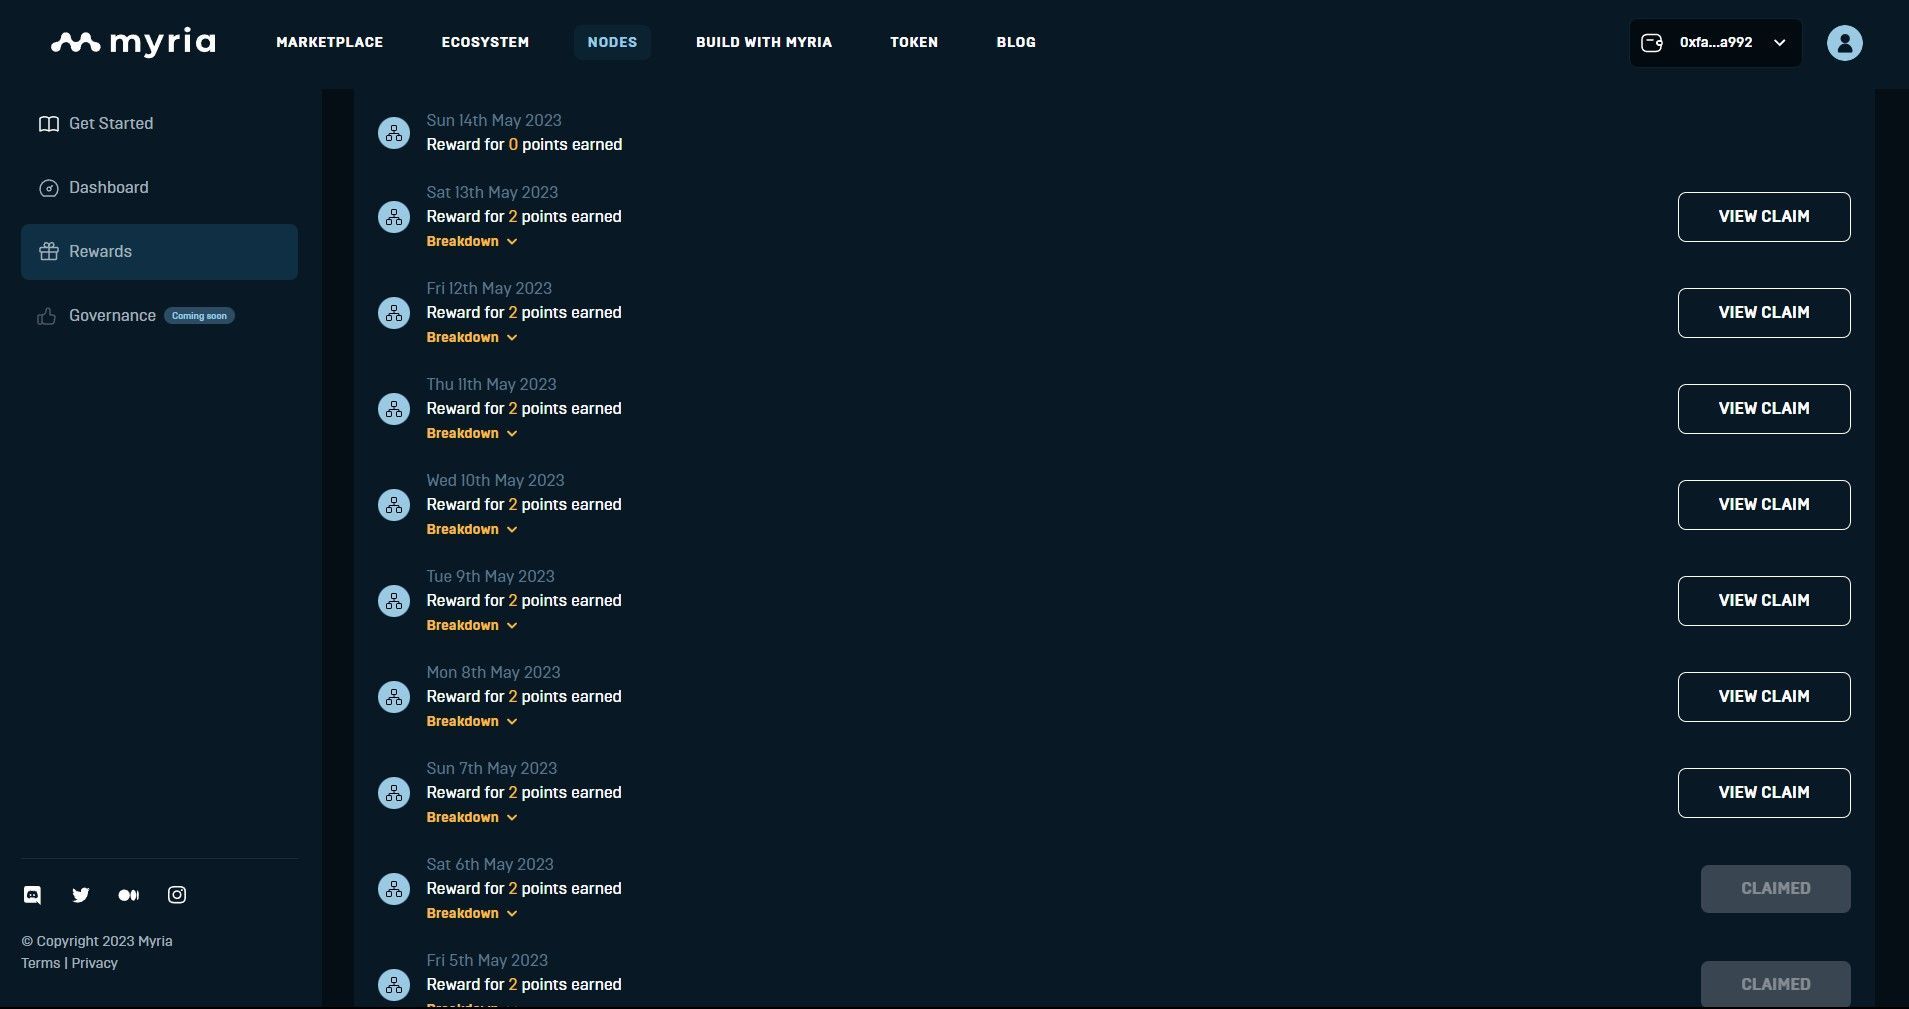Expand Breakdown for Sat 13th May 2023

pyautogui.click(x=471, y=241)
